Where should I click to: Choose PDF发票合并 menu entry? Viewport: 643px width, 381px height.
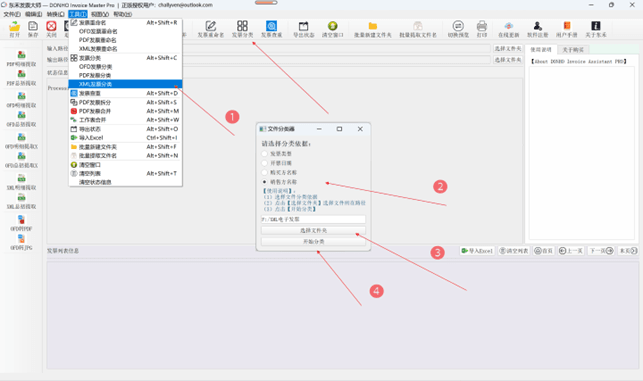click(125, 111)
